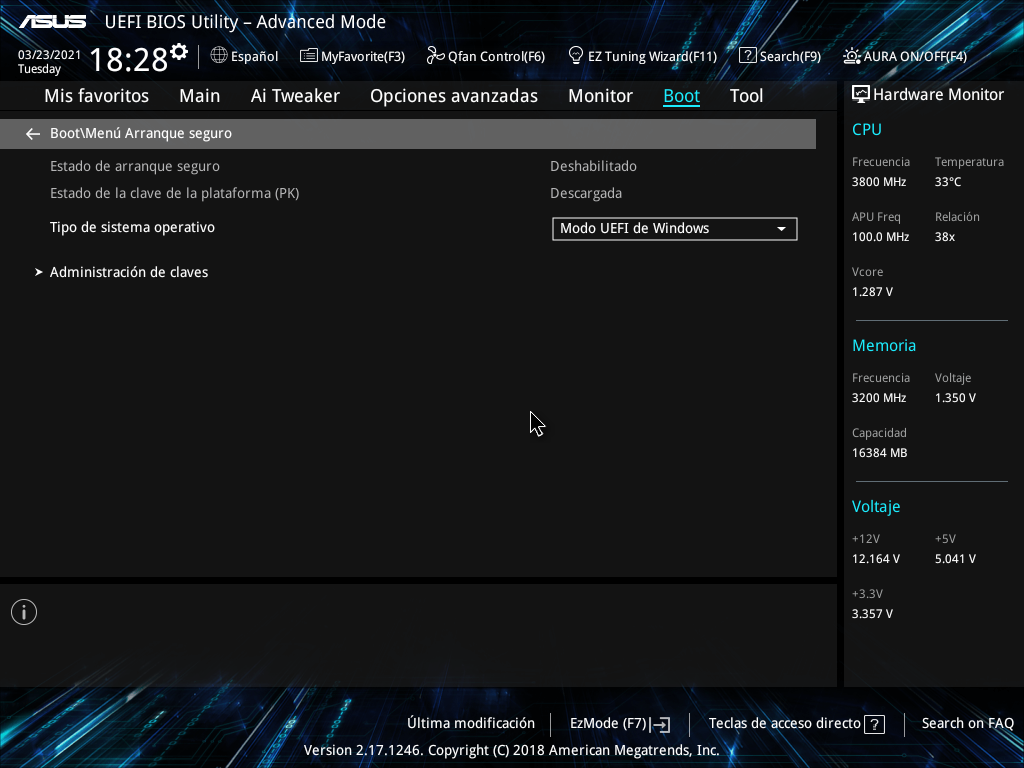The image size is (1024, 768).
Task: Click Estado de la clave de la plataforma (PK)
Action: pos(174,193)
